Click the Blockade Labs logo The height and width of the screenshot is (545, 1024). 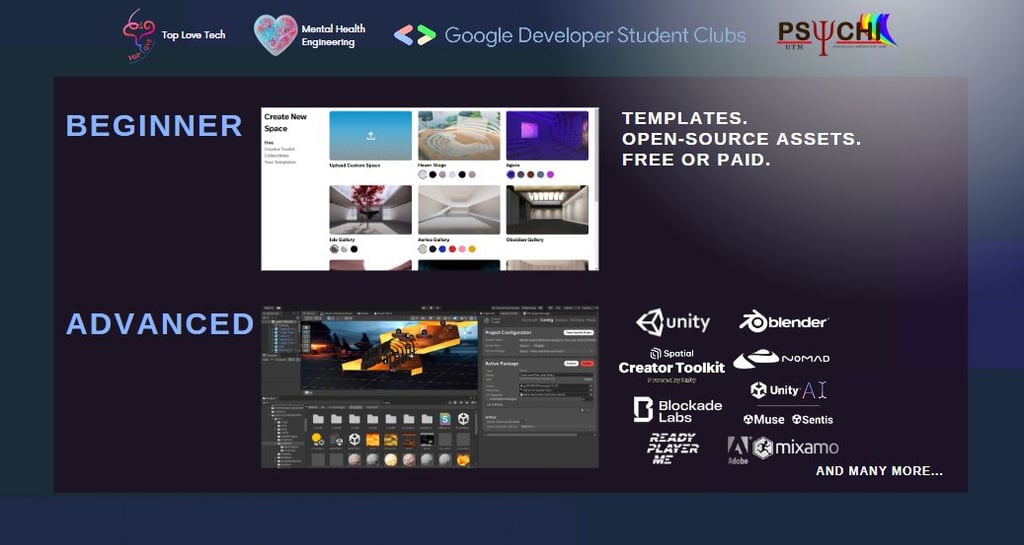coord(678,410)
